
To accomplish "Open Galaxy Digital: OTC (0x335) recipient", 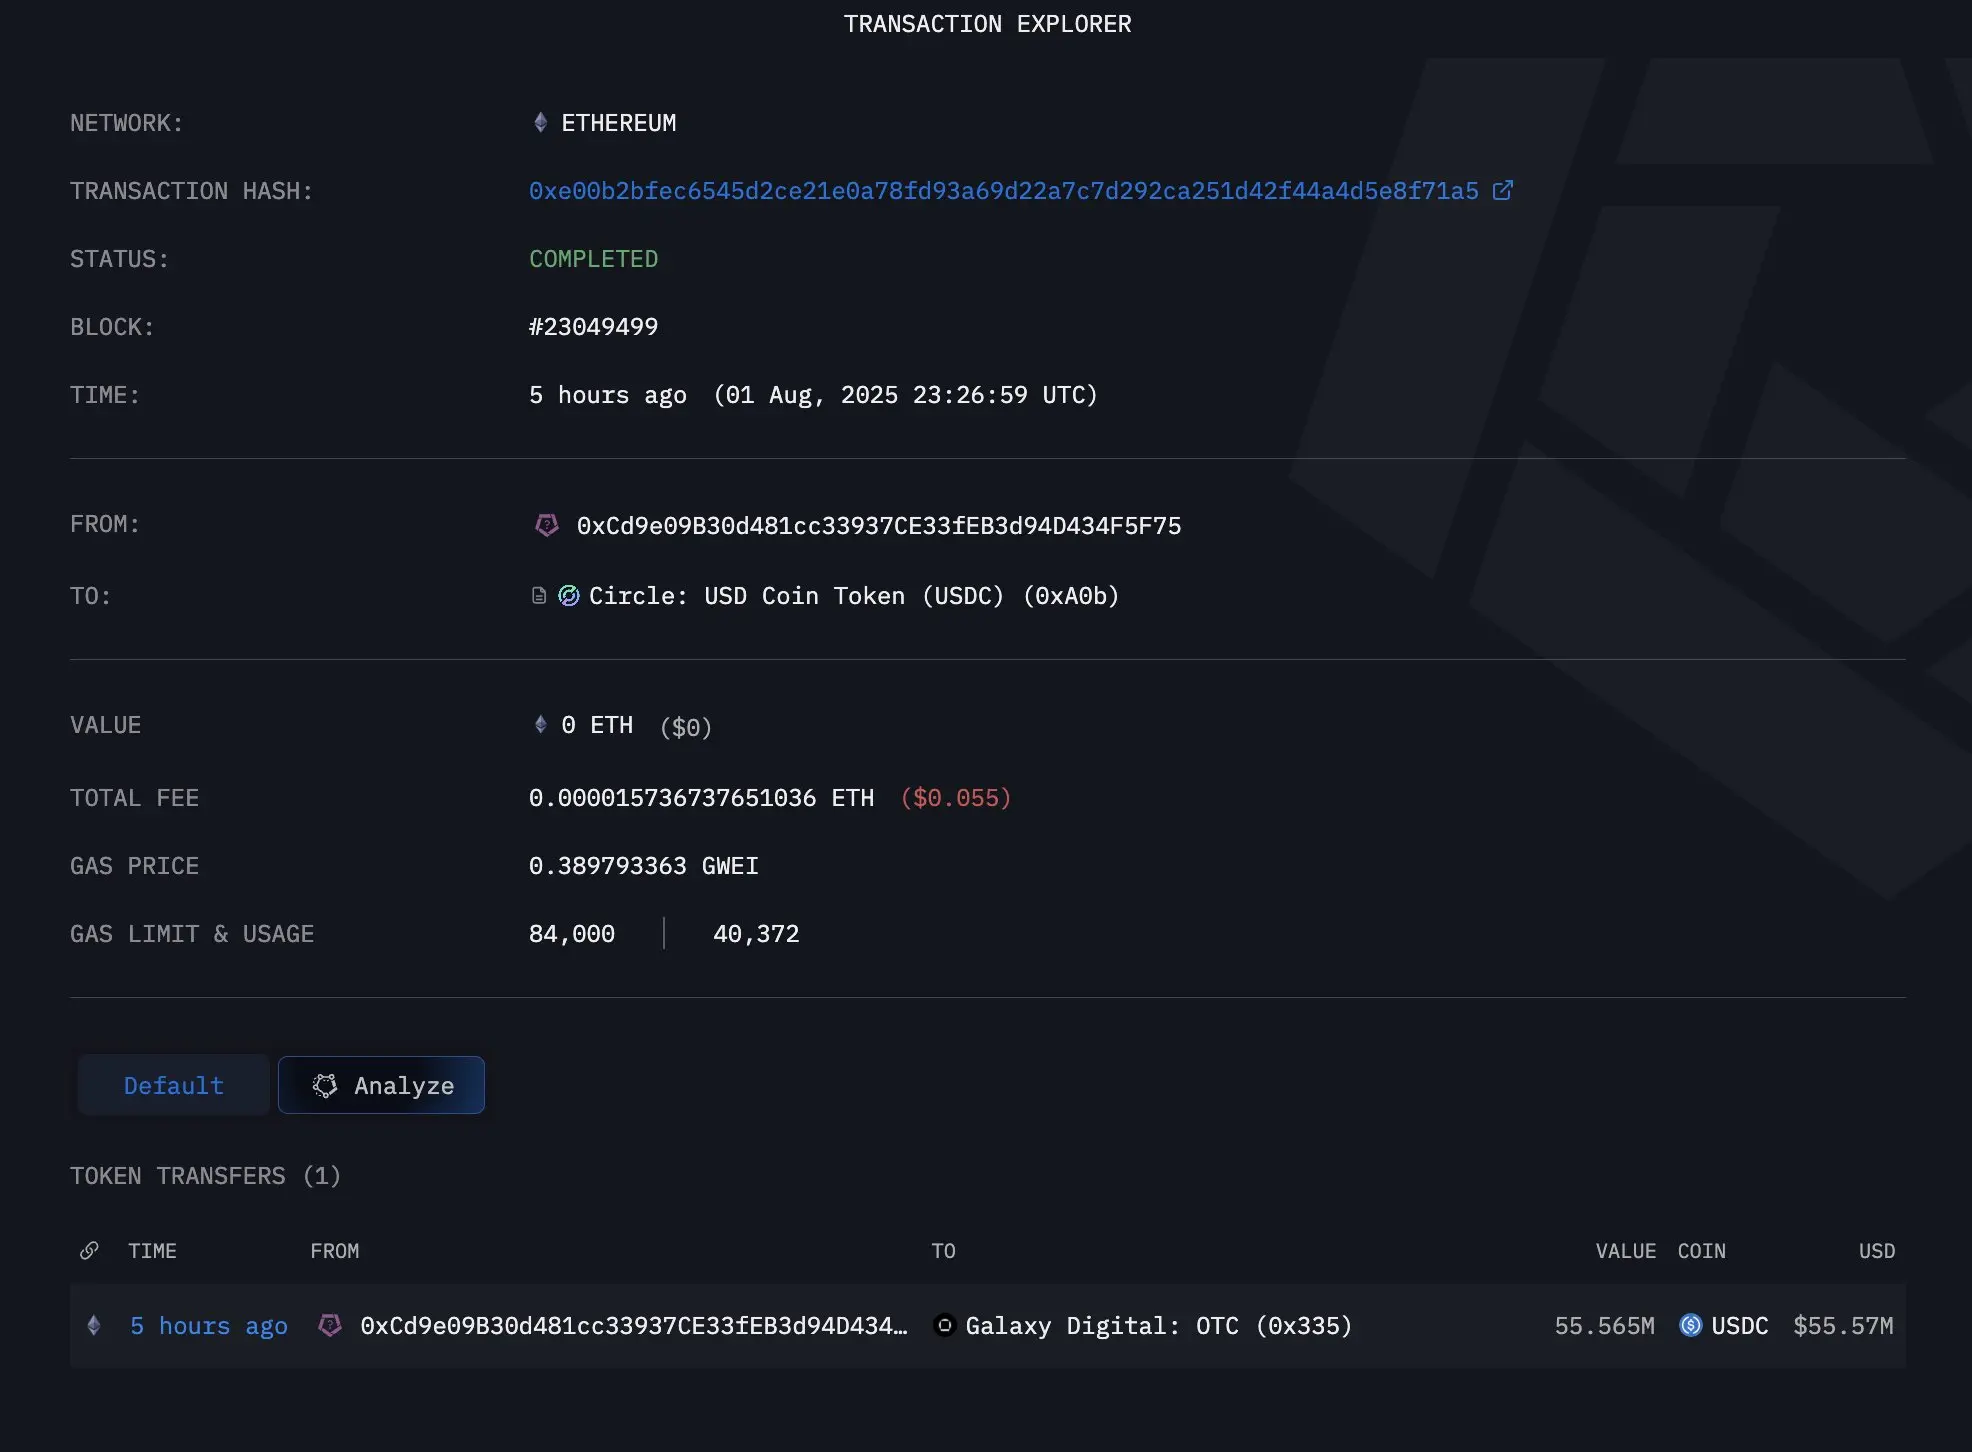I will 1159,1326.
